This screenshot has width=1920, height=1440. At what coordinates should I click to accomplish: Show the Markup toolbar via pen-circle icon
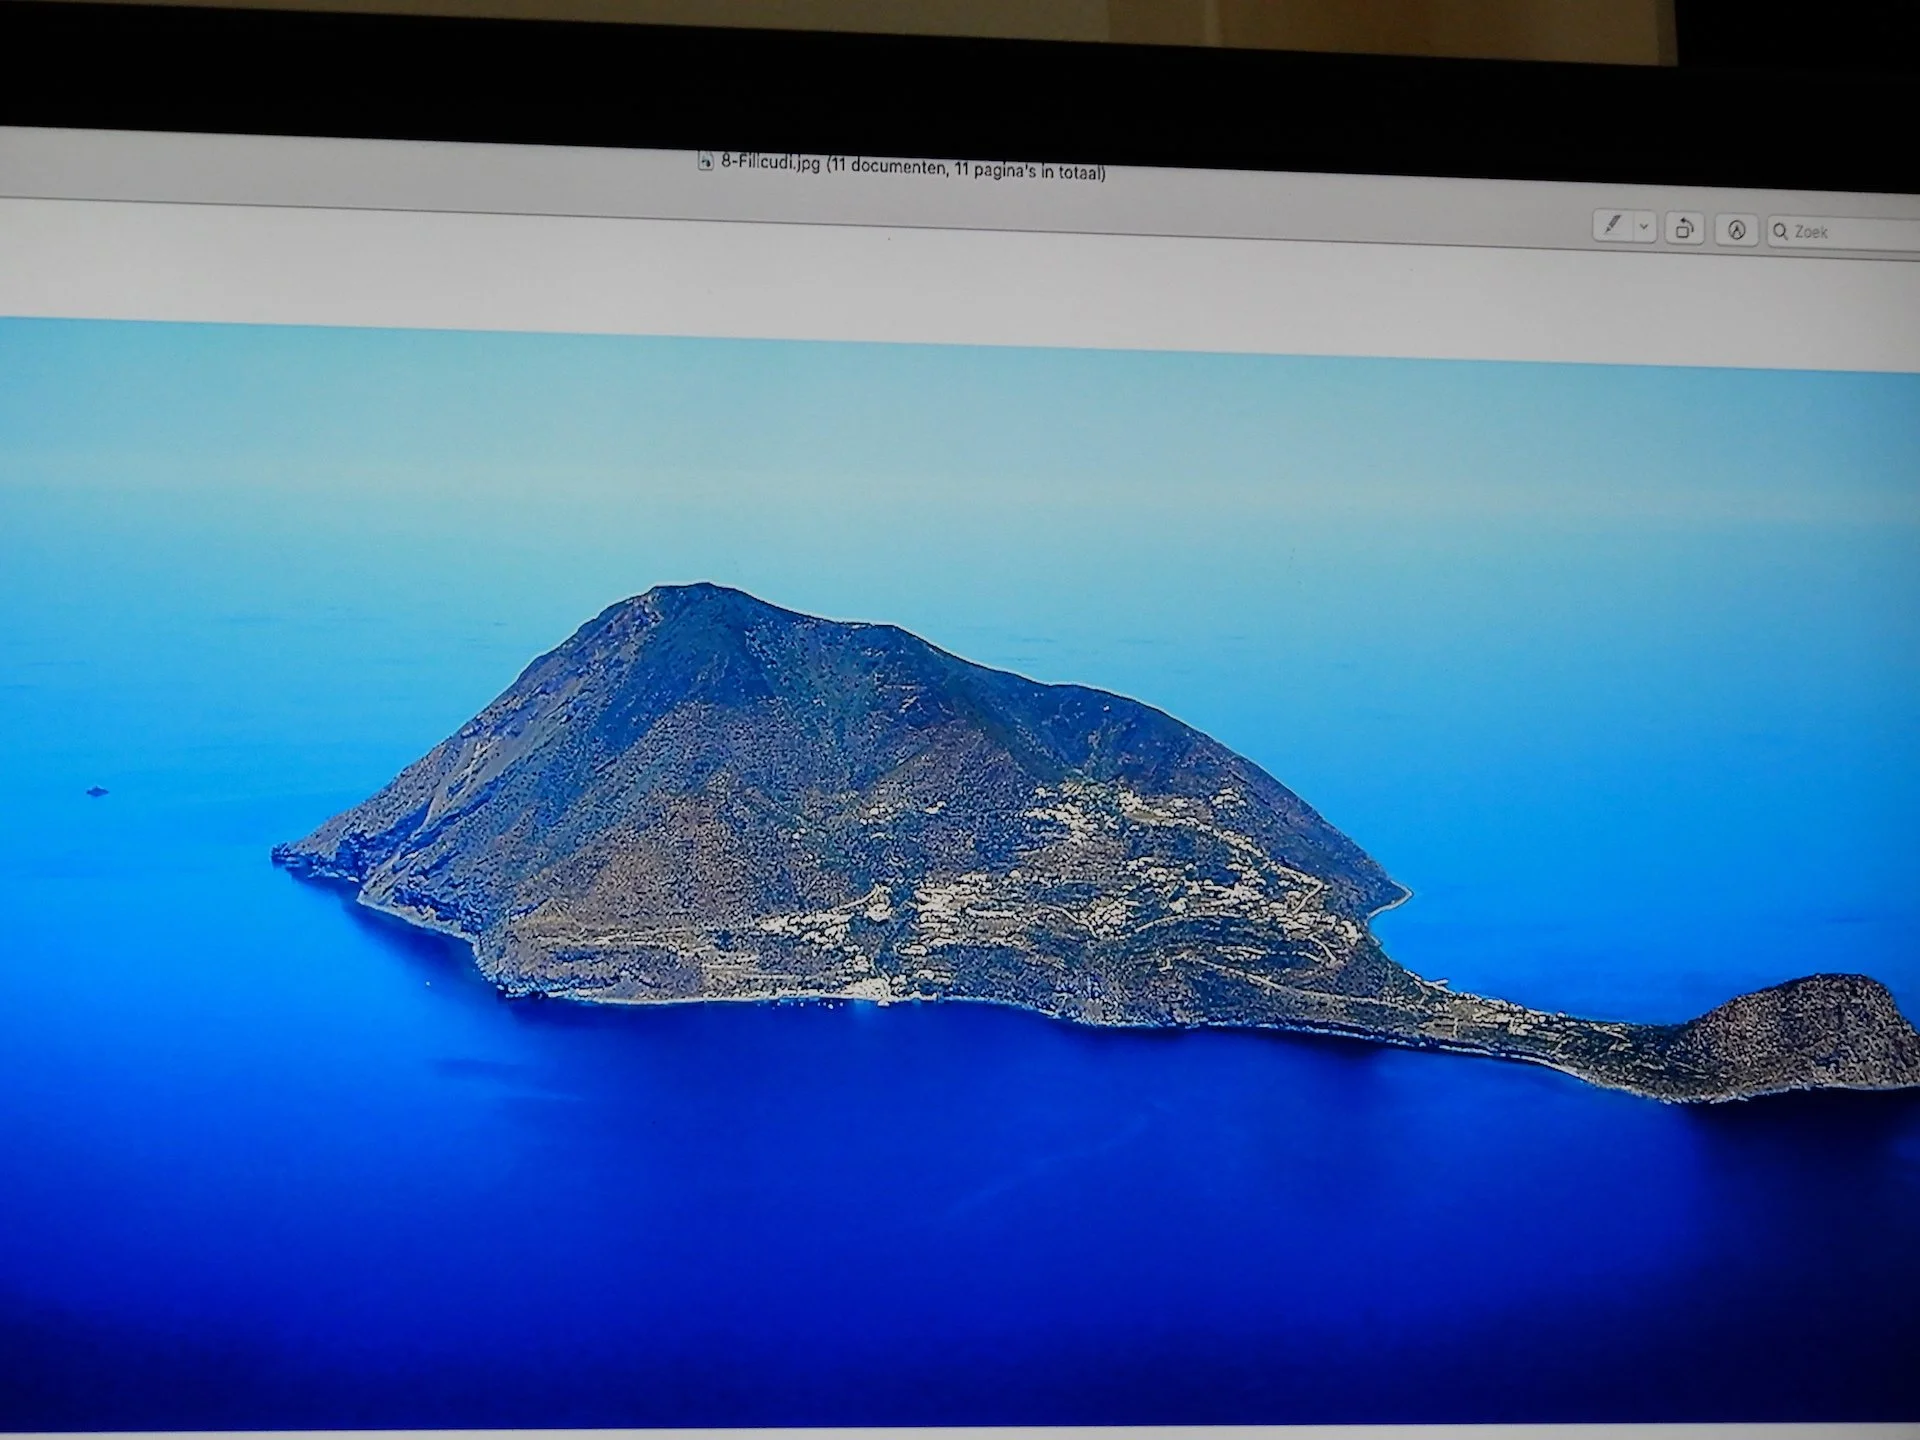pyautogui.click(x=1736, y=231)
